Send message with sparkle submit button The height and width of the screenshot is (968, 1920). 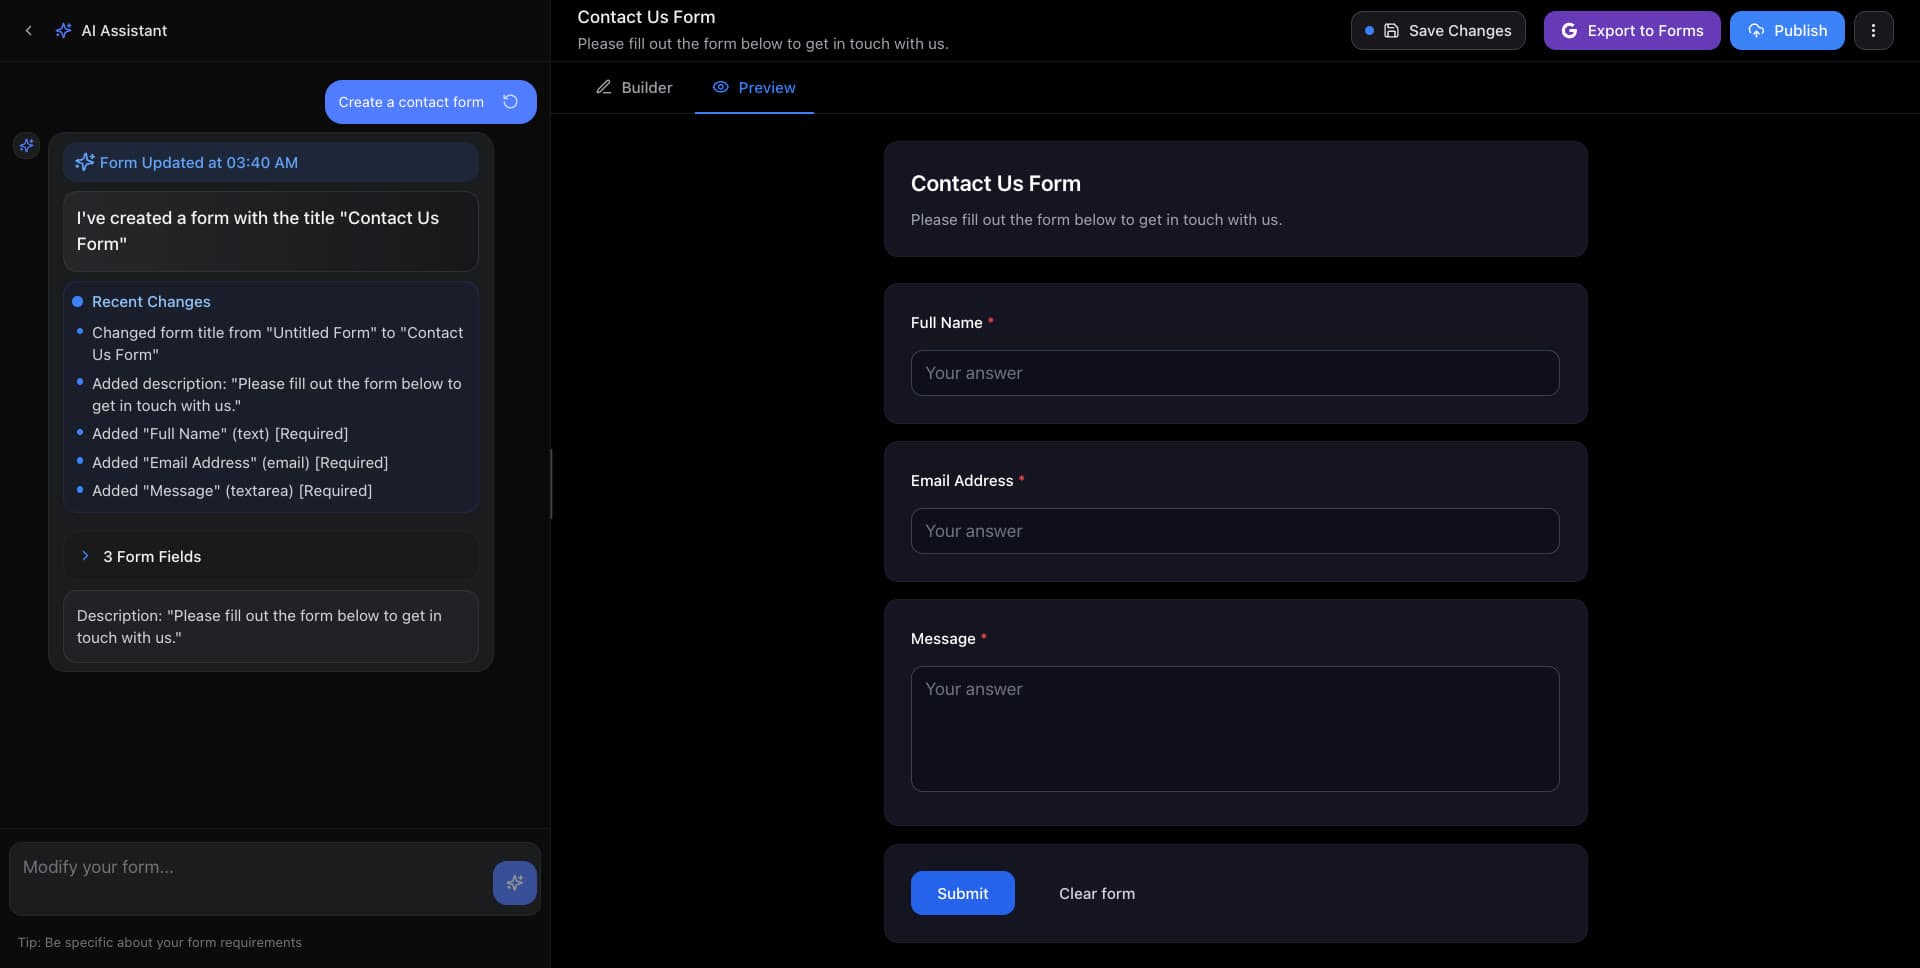click(515, 883)
